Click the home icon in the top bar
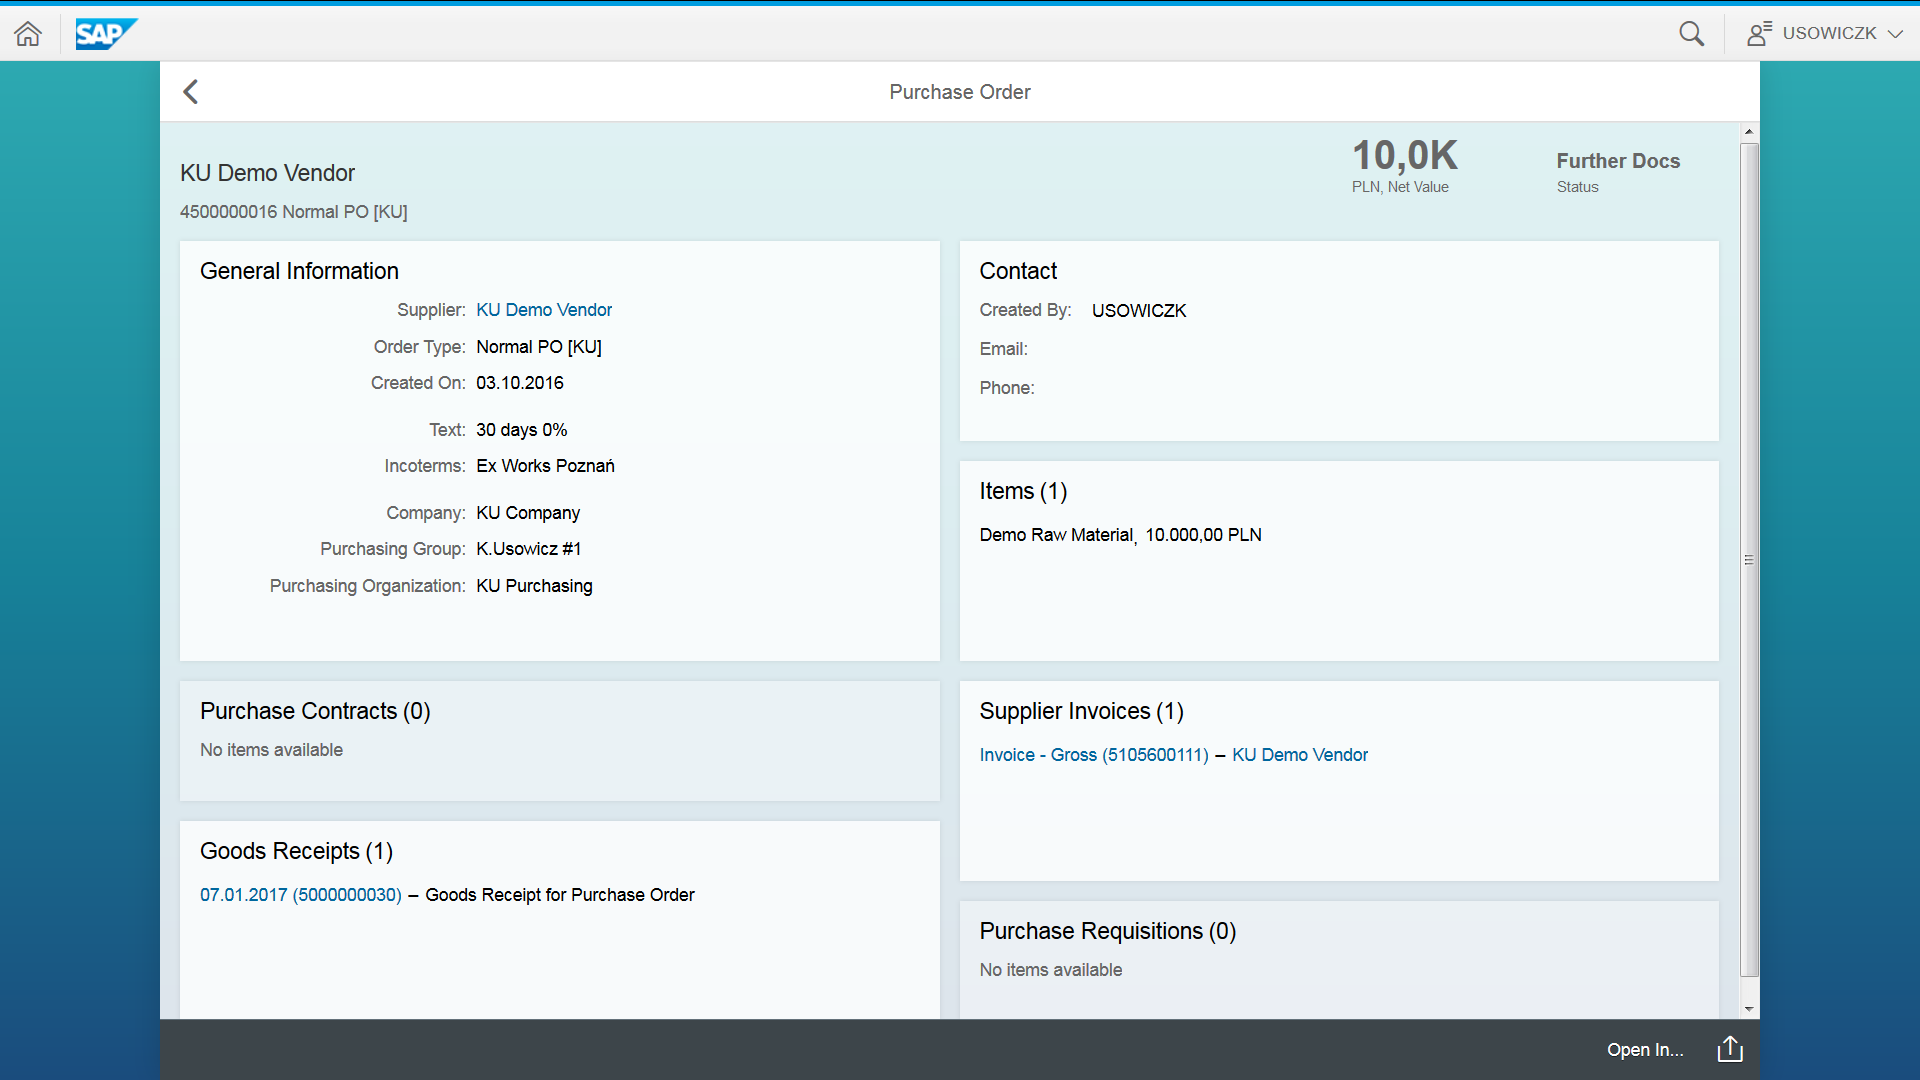Image resolution: width=1920 pixels, height=1080 pixels. (28, 33)
